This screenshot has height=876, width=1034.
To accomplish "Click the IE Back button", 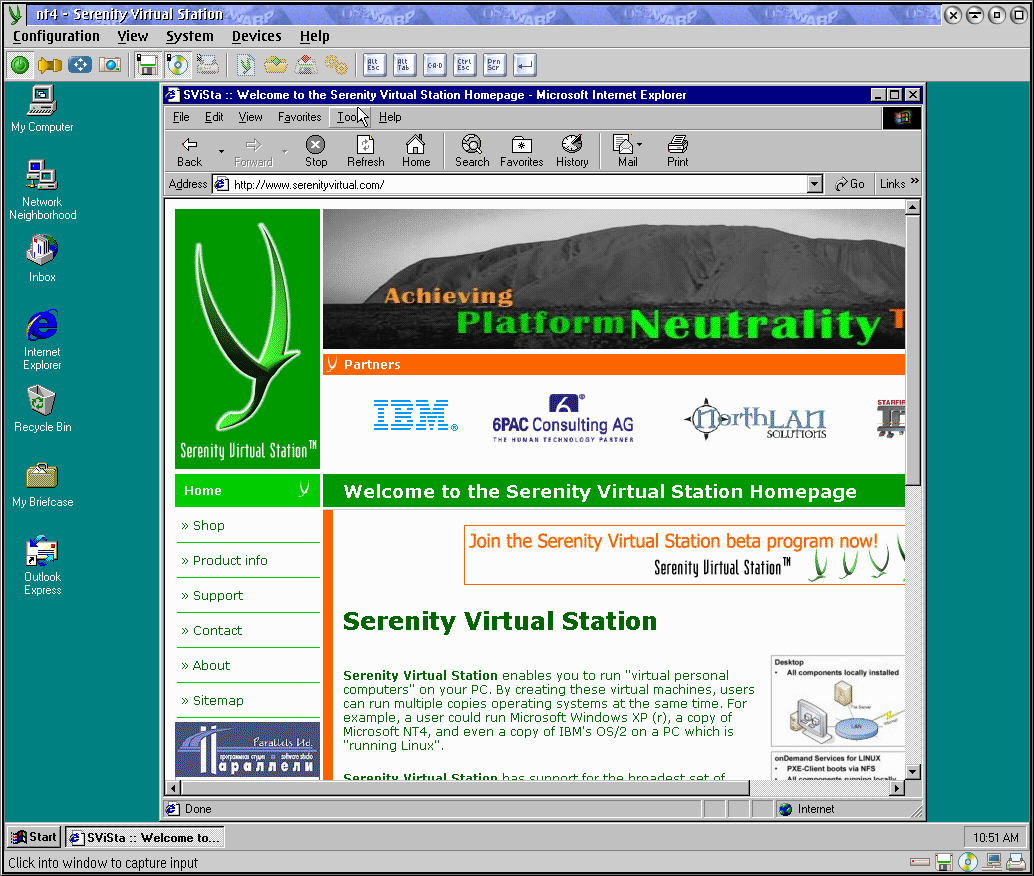I will [190, 151].
